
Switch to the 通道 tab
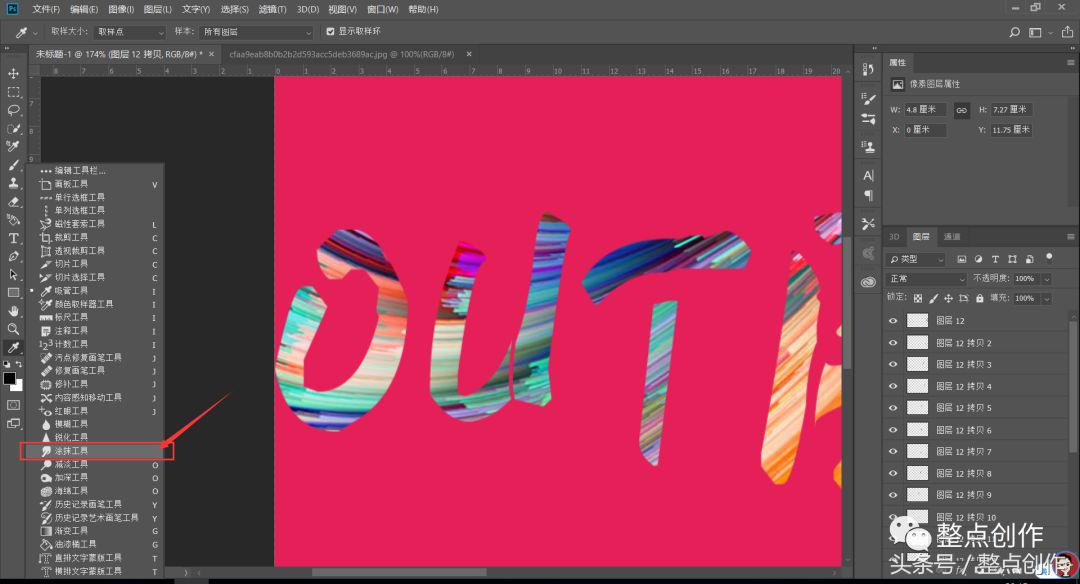952,237
